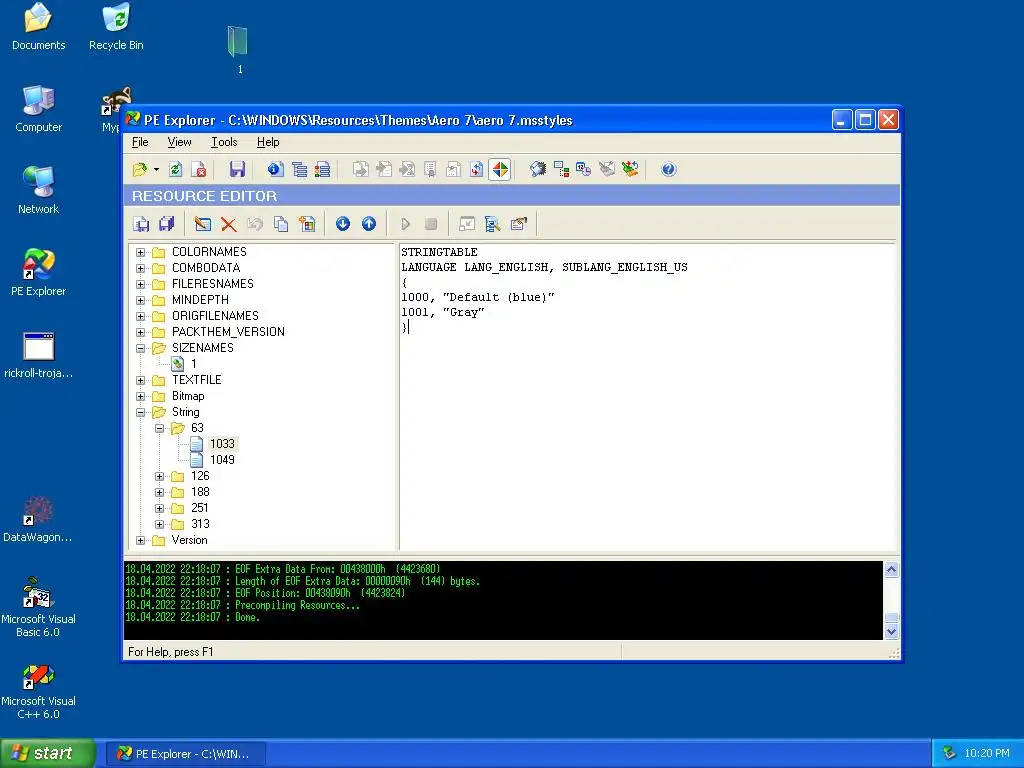The width and height of the screenshot is (1024, 768).
Task: Click the Add New Resource icon
Action: (x=307, y=224)
